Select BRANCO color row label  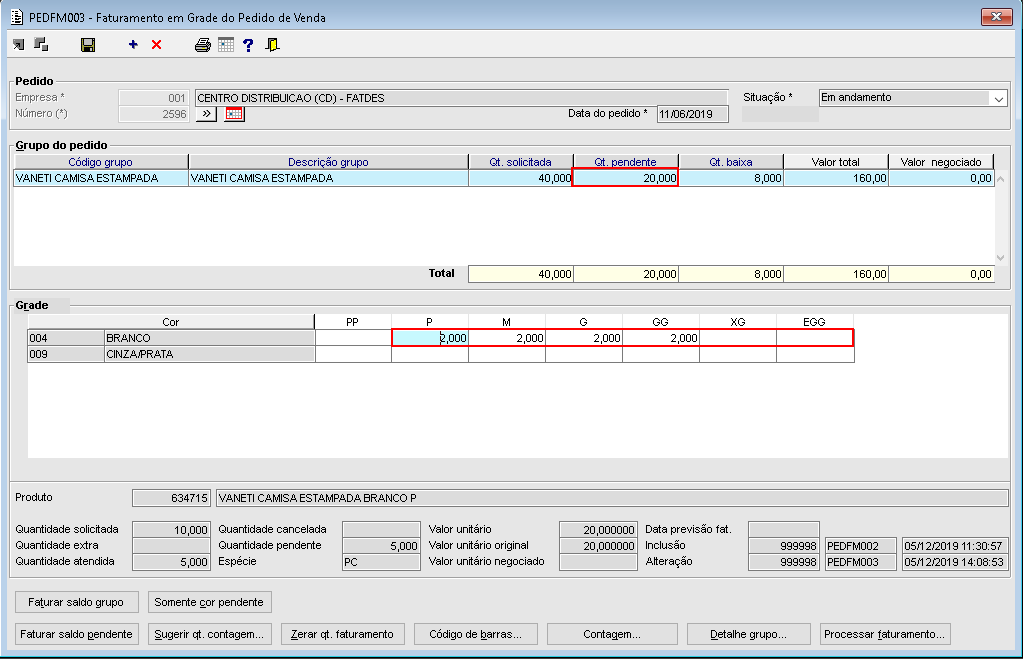click(x=209, y=338)
